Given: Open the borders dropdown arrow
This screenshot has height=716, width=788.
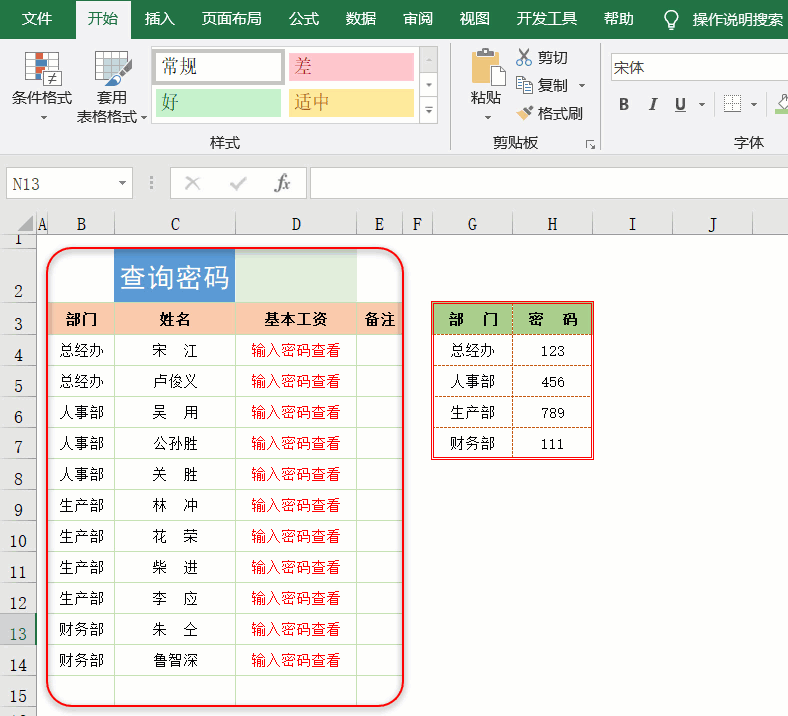Looking at the screenshot, I should coord(754,105).
